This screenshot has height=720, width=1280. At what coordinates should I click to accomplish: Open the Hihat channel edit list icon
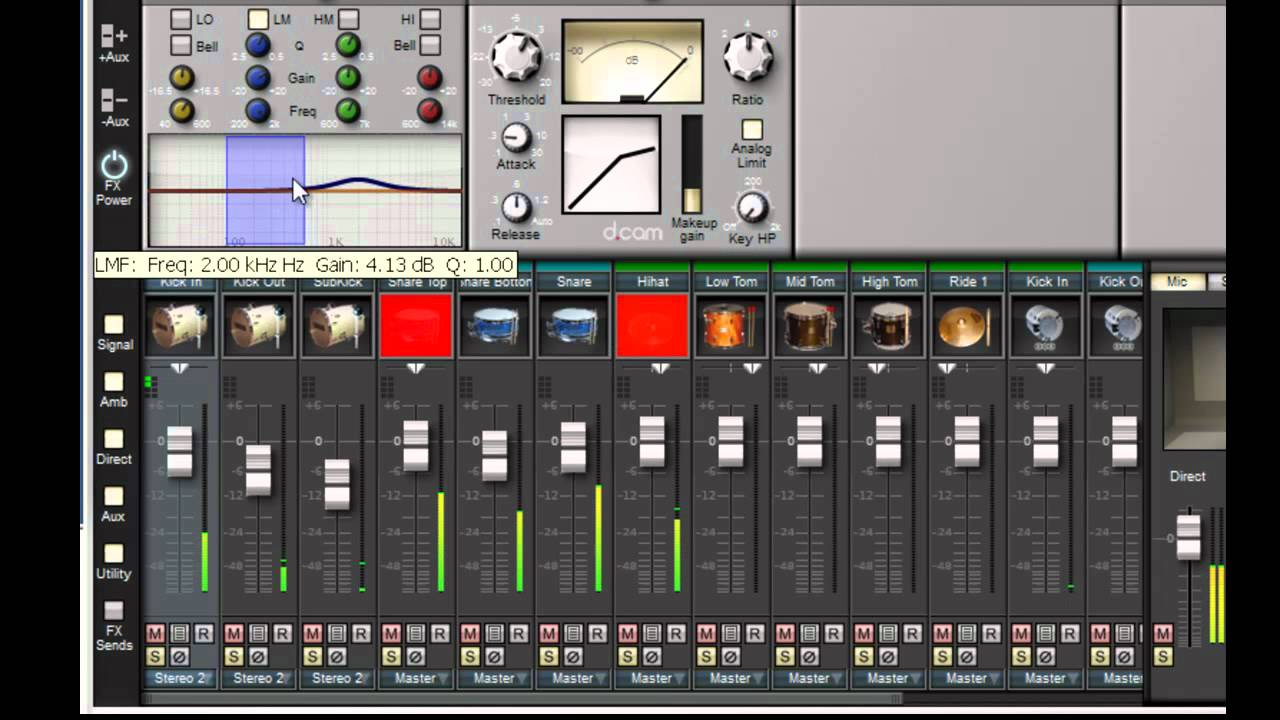coord(651,633)
